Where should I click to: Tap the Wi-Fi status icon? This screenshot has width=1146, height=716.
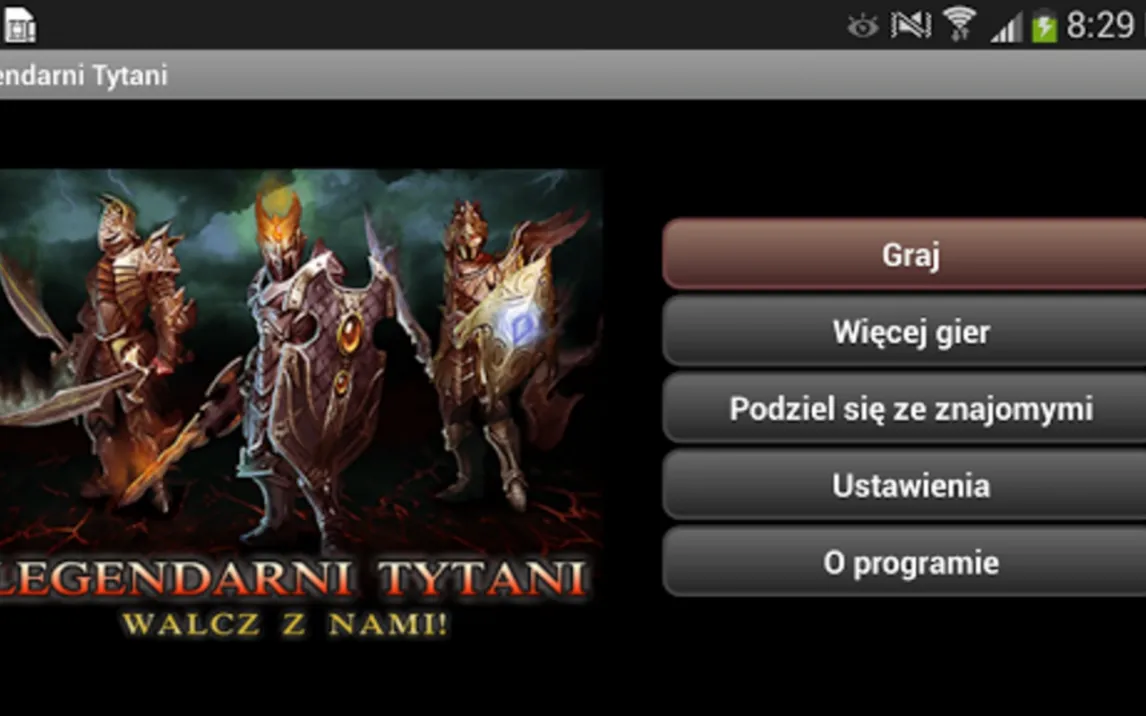click(x=959, y=24)
